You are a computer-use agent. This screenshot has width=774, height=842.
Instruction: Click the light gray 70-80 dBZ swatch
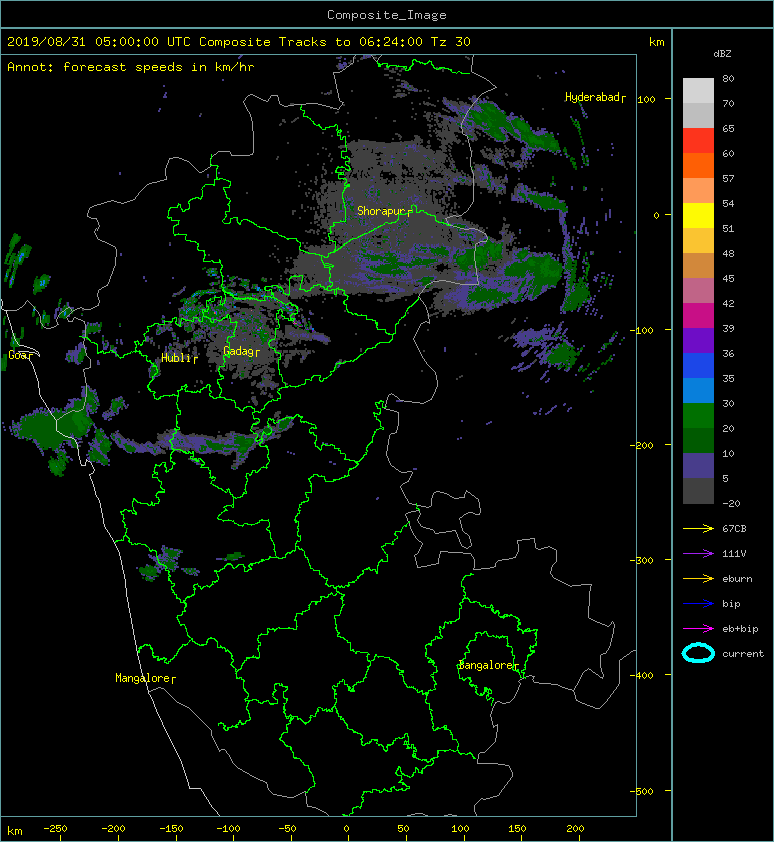coord(698,90)
